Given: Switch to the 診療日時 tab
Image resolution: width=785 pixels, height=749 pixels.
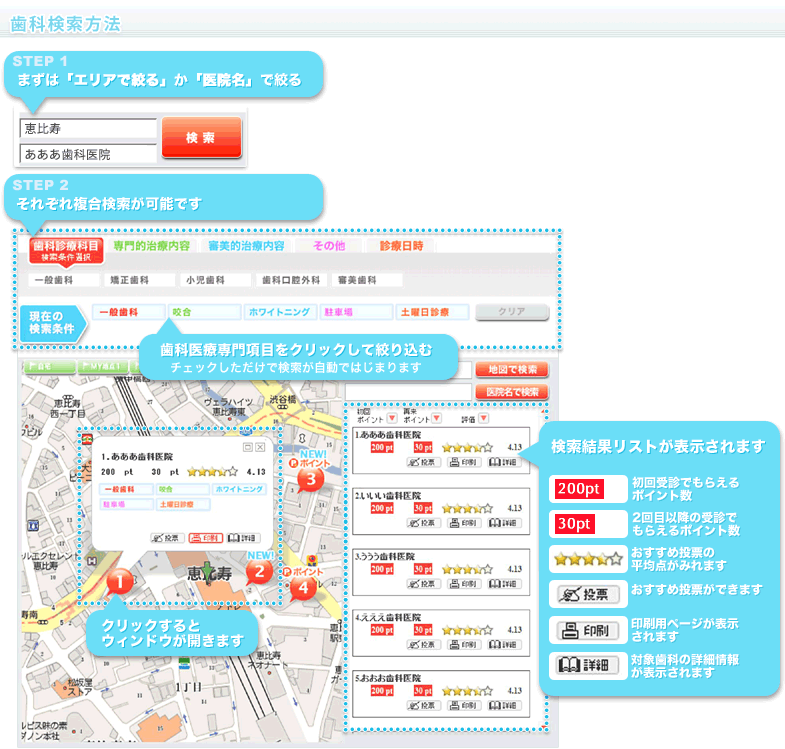Looking at the screenshot, I should point(402,246).
